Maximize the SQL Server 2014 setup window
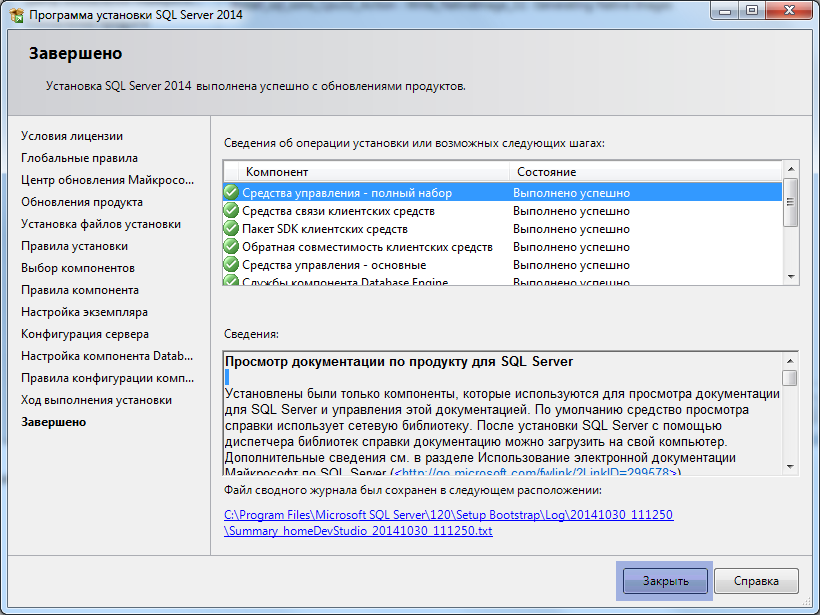This screenshot has height=615, width=820. (x=751, y=10)
